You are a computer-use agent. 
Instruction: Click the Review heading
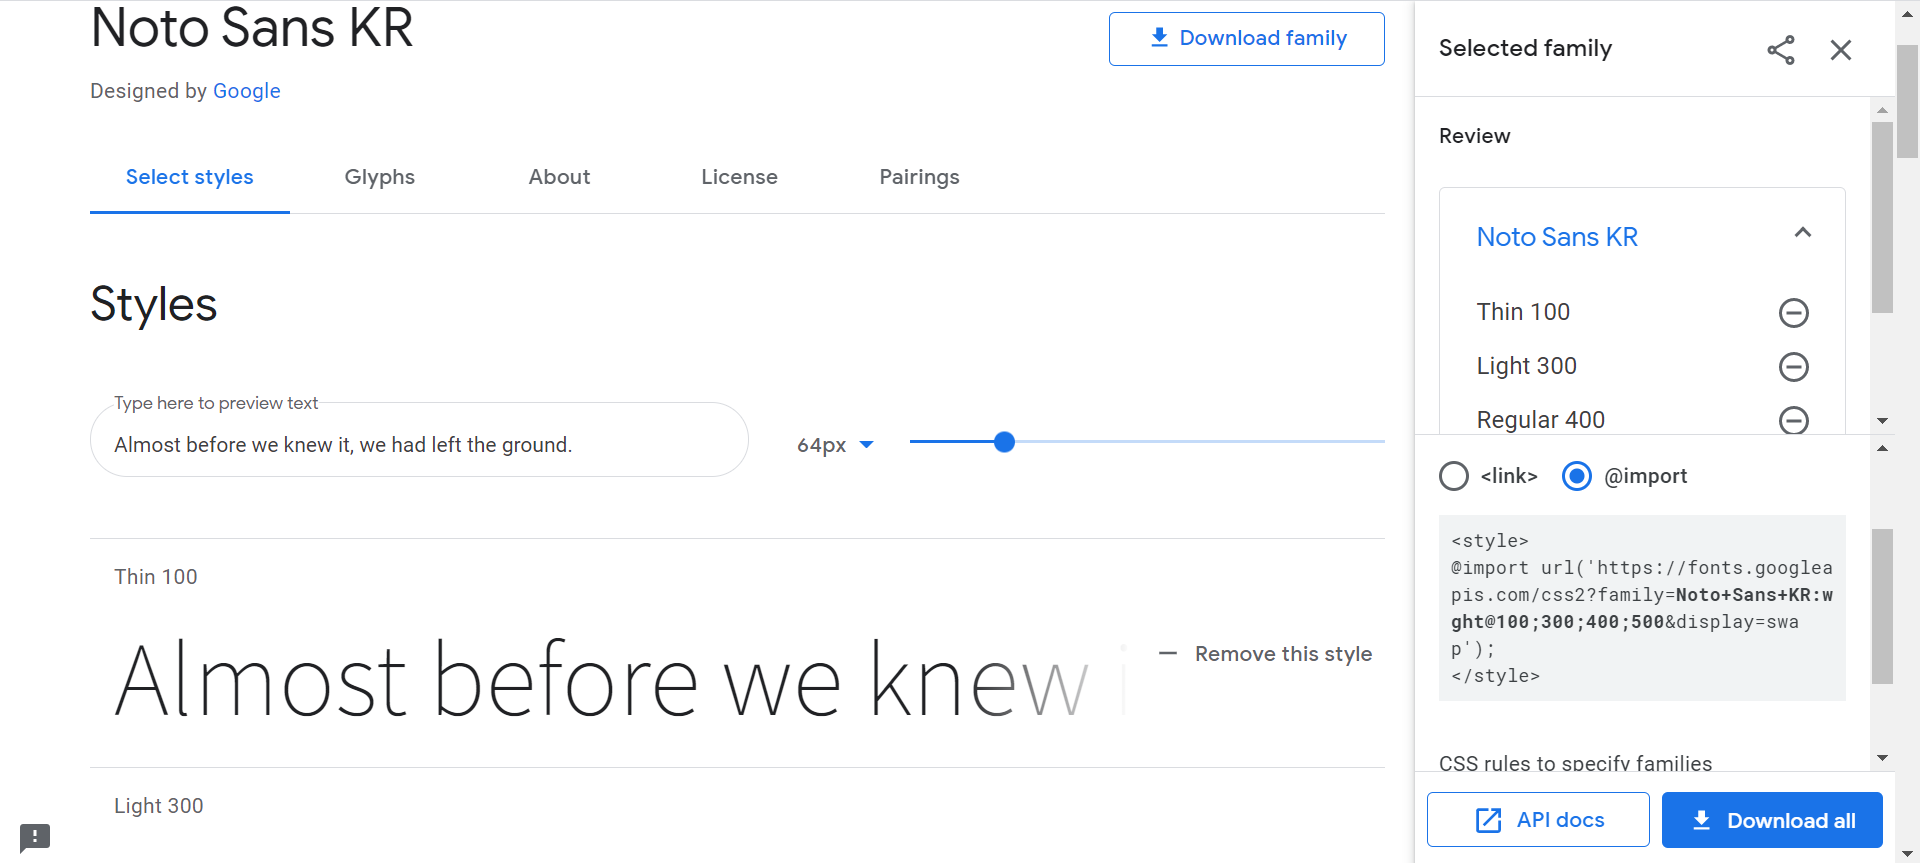pos(1474,136)
